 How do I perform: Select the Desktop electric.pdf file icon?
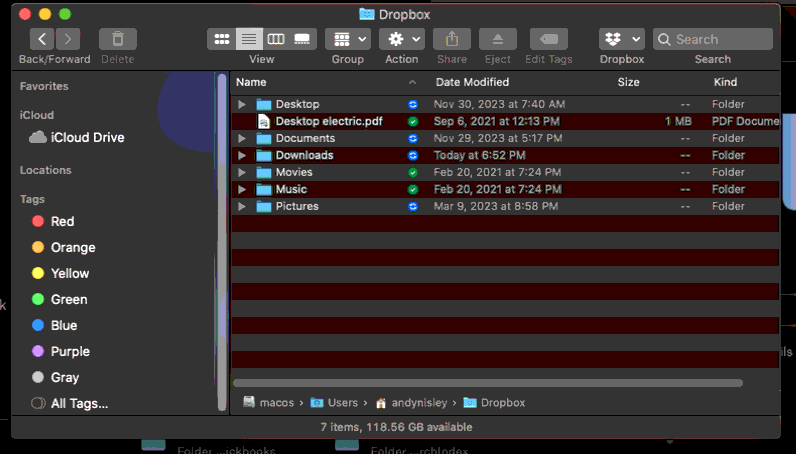pyautogui.click(x=263, y=121)
